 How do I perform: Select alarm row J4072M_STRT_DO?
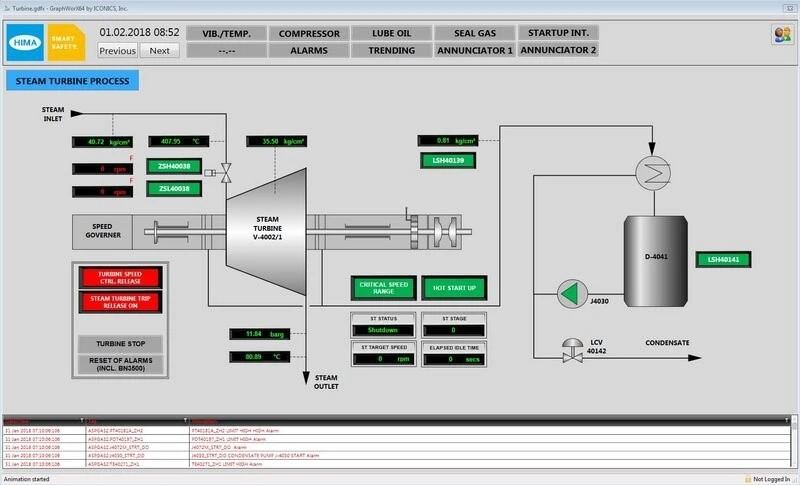click(x=396, y=447)
